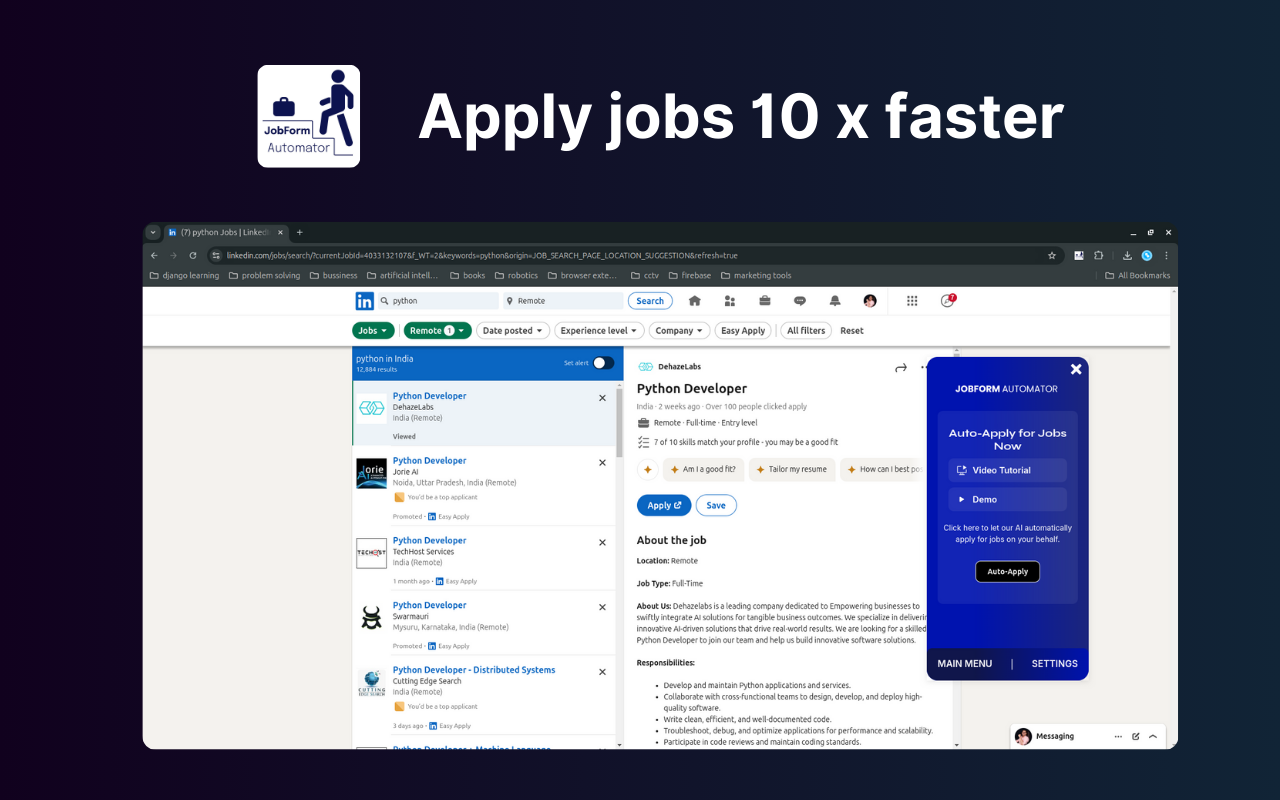Image resolution: width=1280 pixels, height=800 pixels.
Task: Open Swarmauri Python Developer job listing
Action: [429, 605]
